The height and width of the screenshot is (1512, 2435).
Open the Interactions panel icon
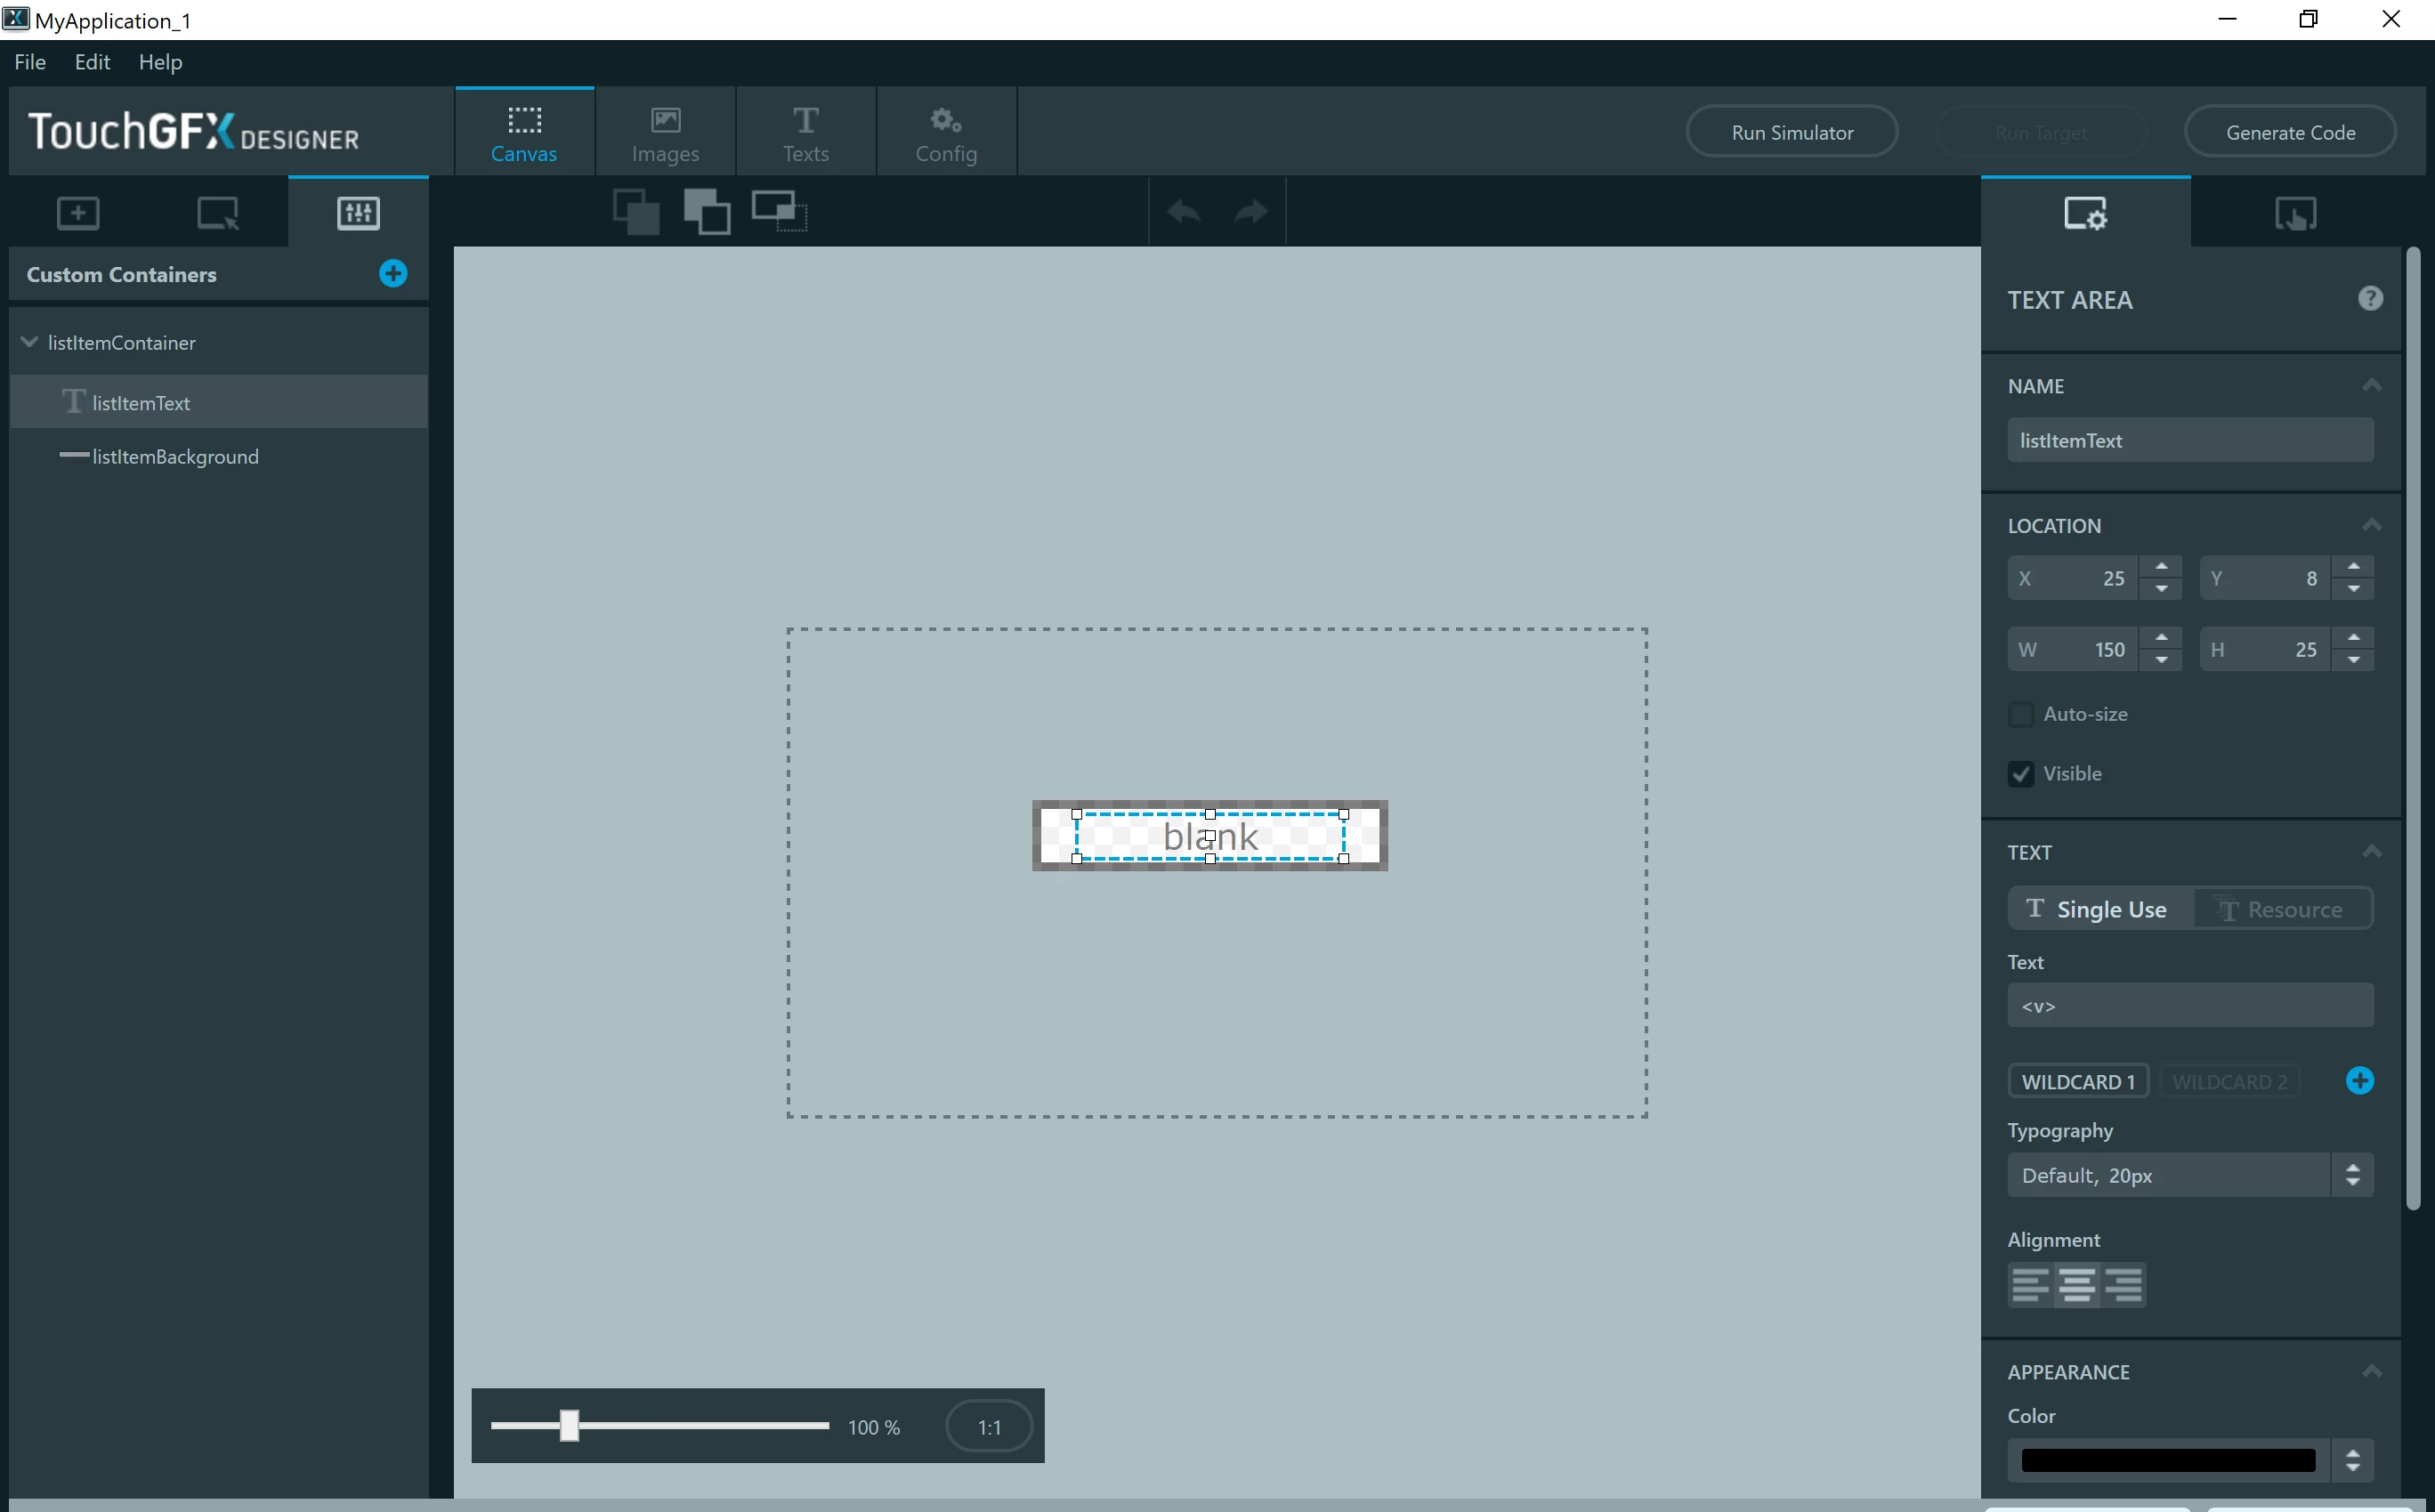point(2295,214)
